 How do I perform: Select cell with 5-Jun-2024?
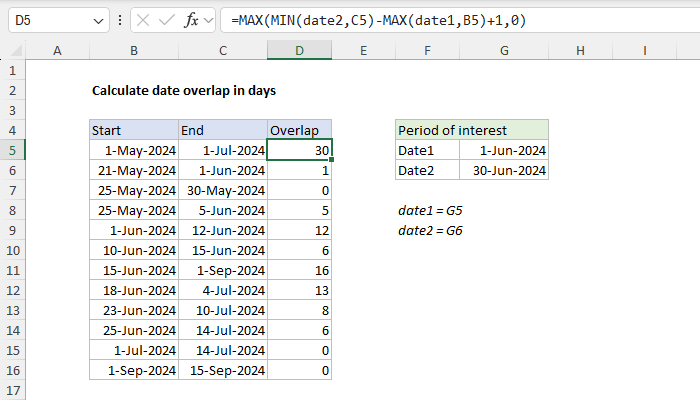coord(223,211)
